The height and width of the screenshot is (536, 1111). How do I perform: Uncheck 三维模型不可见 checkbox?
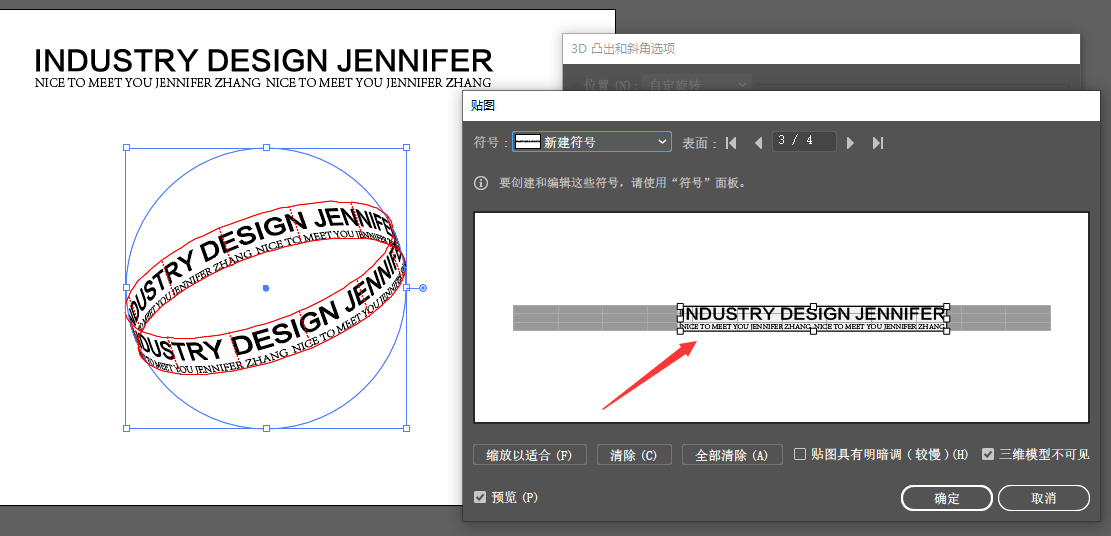(x=988, y=454)
